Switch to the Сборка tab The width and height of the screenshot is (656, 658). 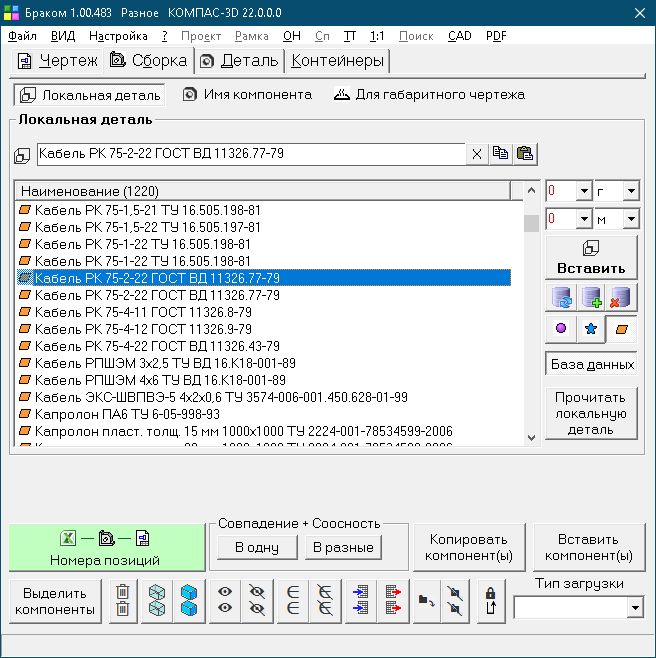point(148,60)
